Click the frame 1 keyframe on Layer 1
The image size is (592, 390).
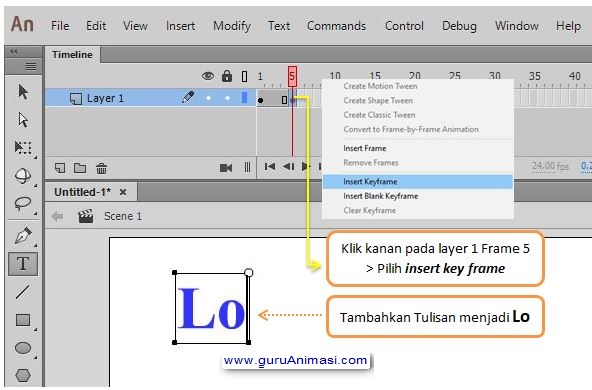261,100
